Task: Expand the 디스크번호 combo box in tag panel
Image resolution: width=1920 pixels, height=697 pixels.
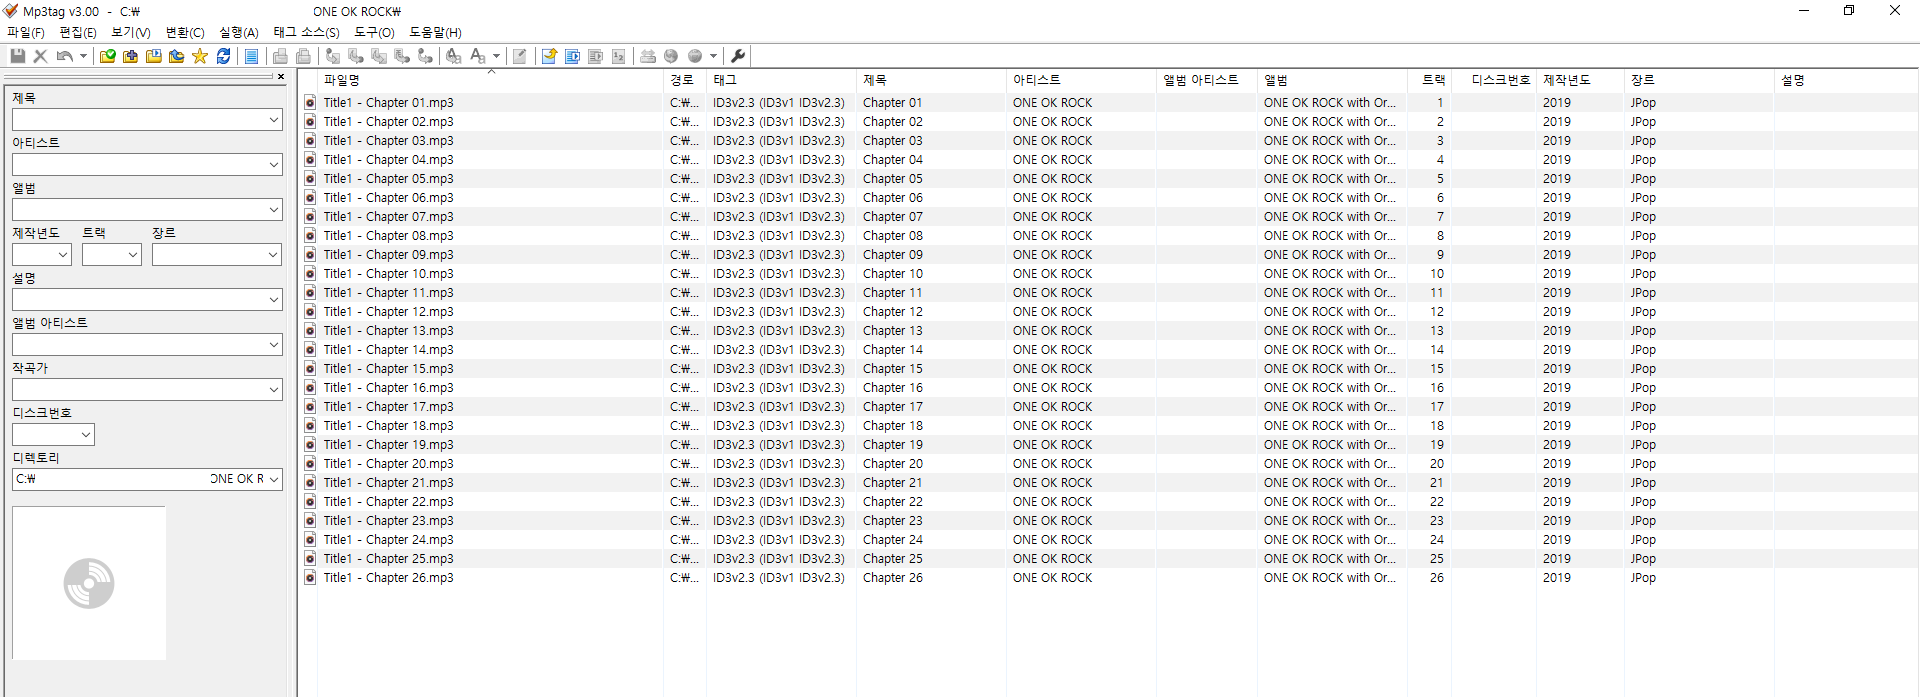Action: 86,435
